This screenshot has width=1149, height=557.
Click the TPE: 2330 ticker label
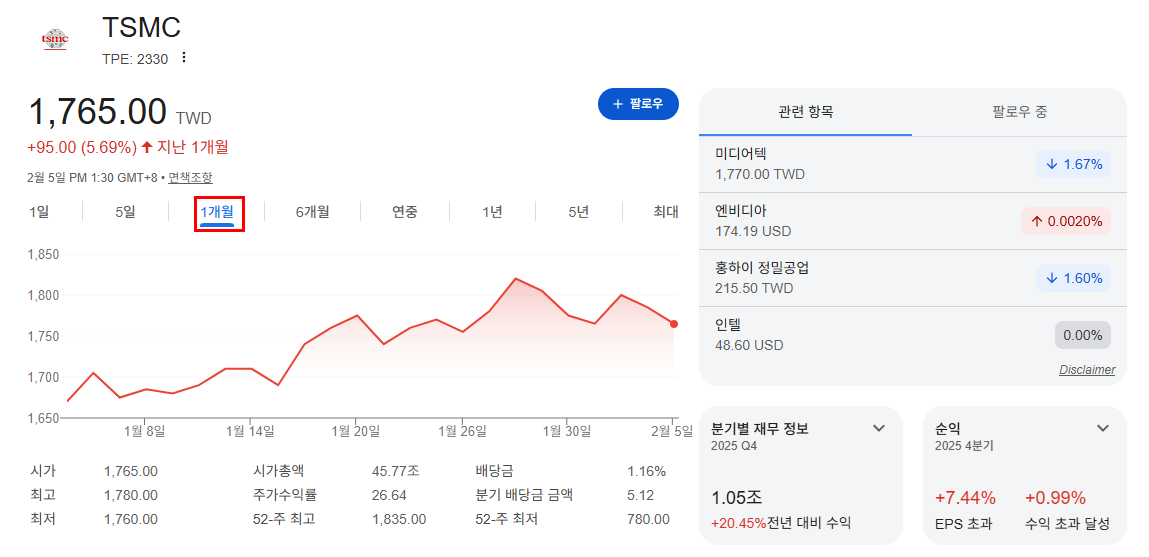[x=136, y=58]
